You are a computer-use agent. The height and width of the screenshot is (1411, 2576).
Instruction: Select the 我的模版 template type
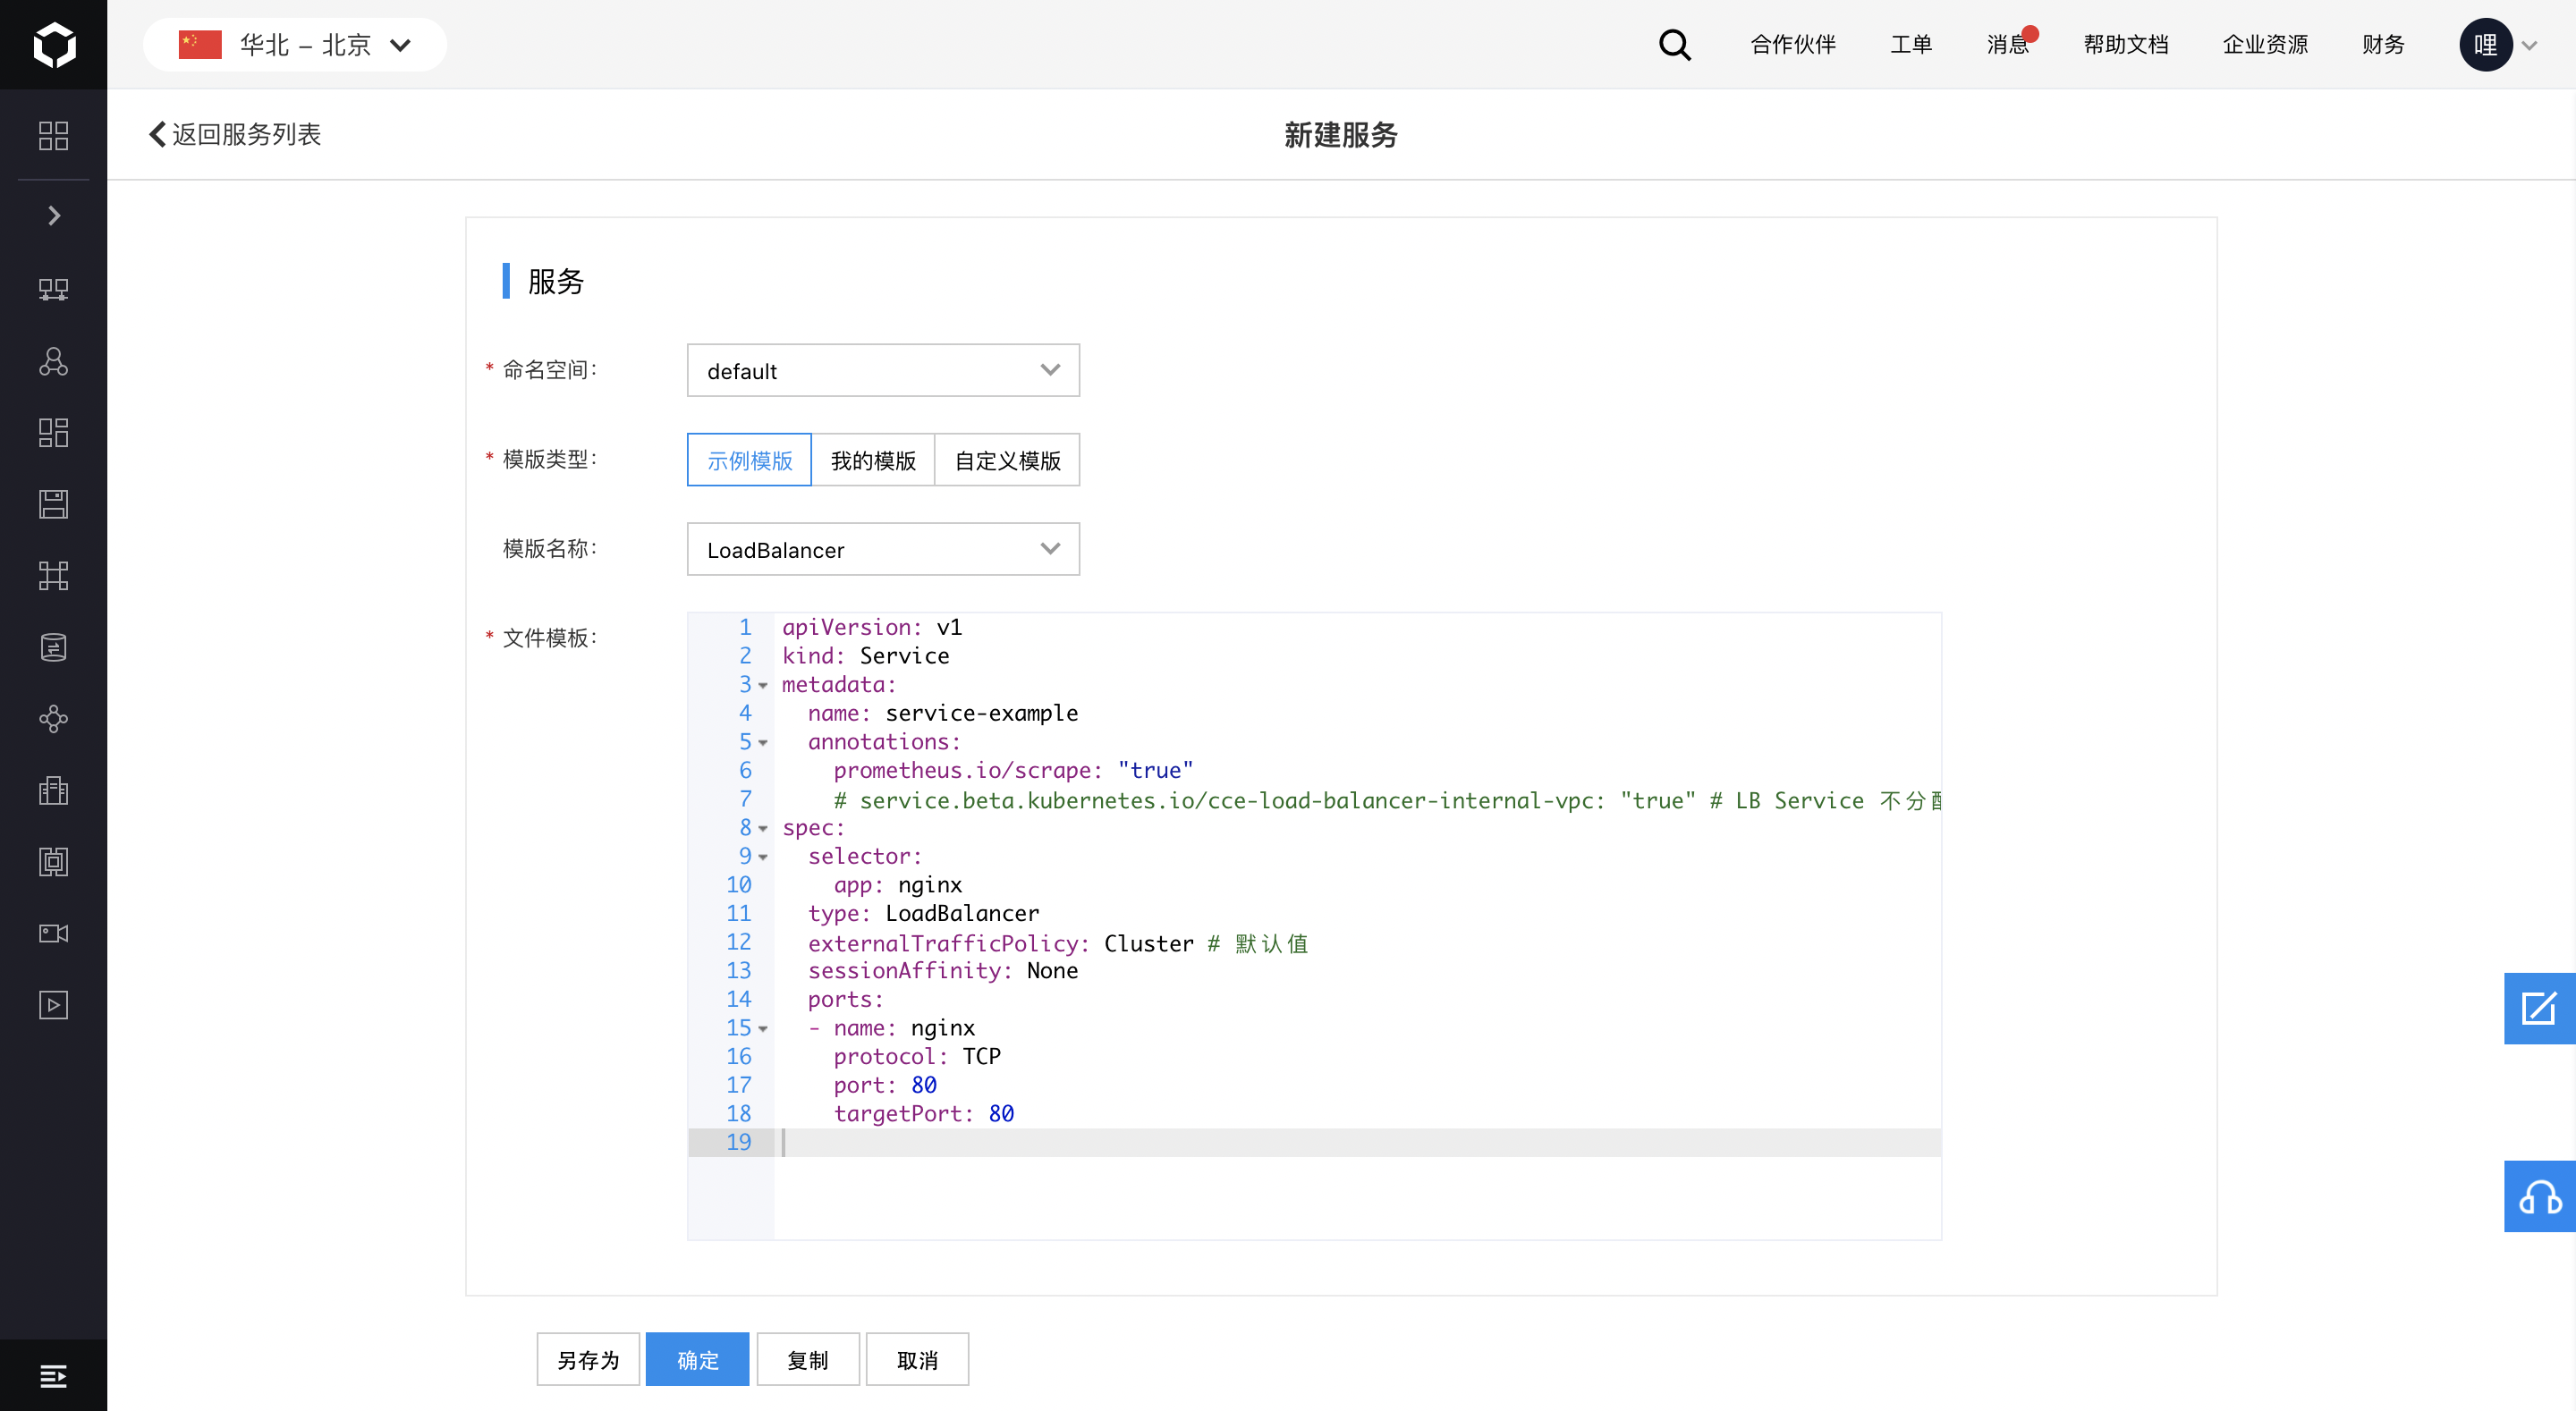pos(873,460)
